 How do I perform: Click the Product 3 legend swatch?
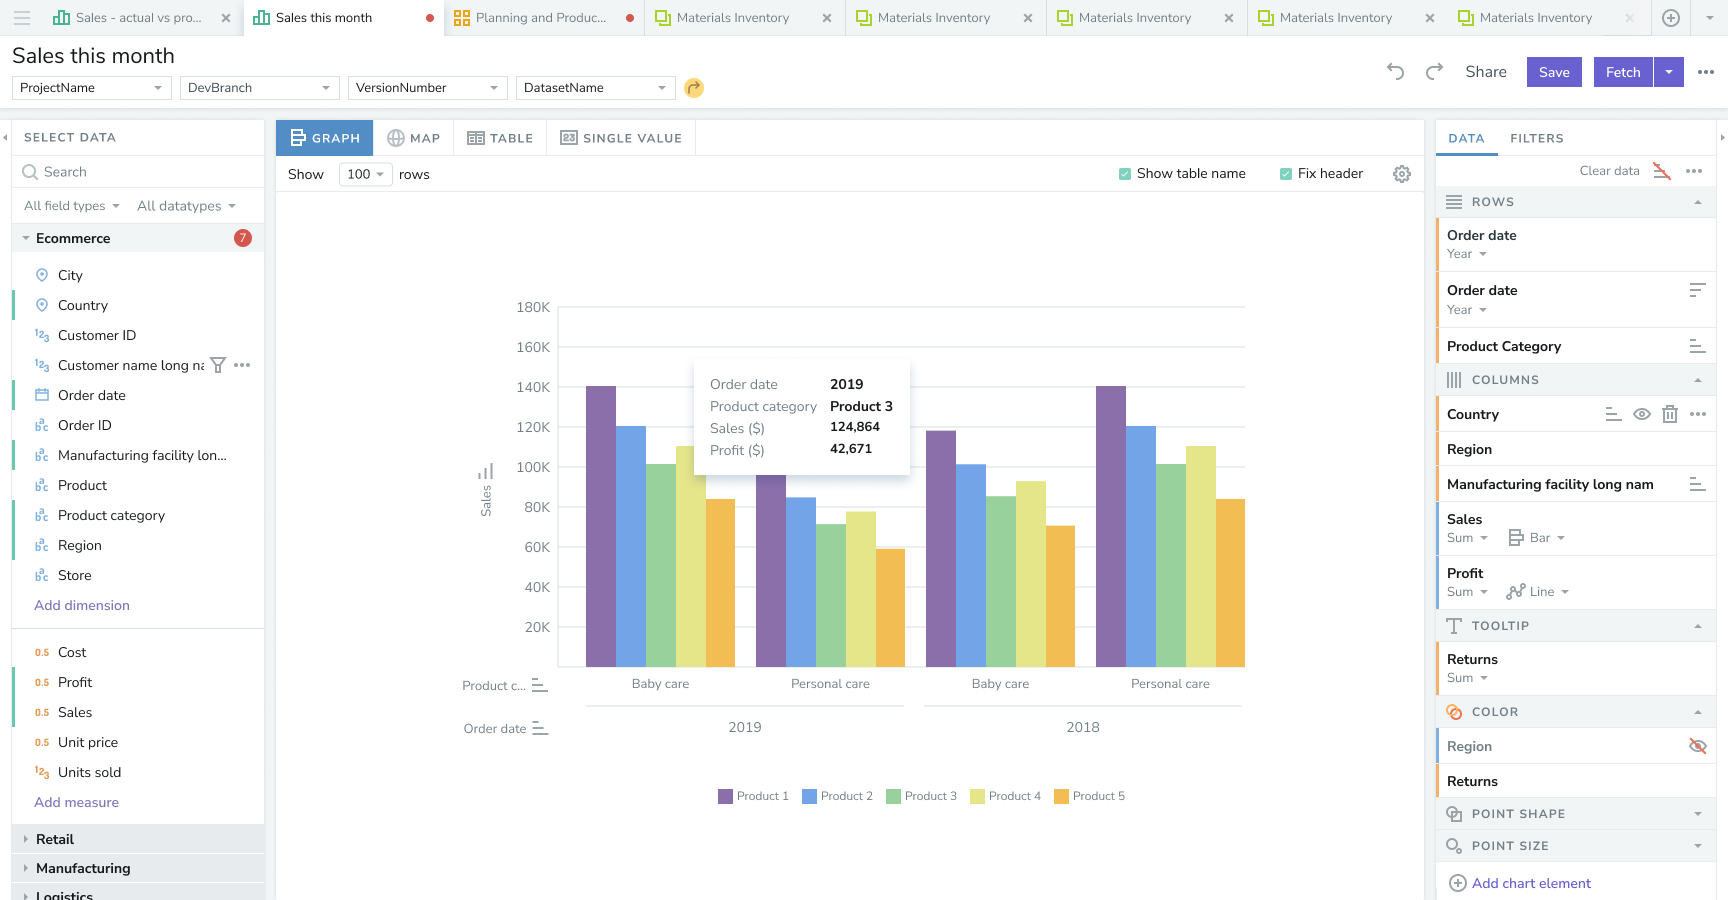click(893, 796)
